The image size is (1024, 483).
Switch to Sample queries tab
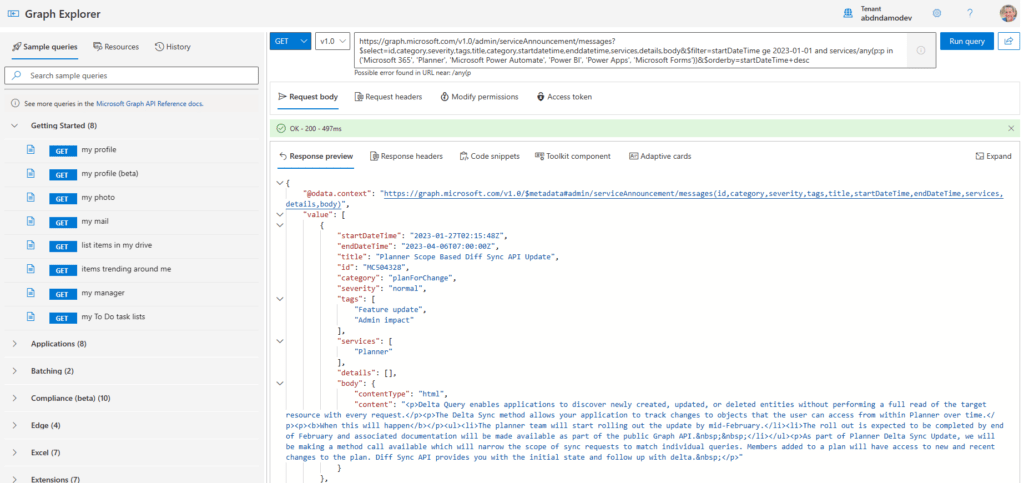(44, 47)
